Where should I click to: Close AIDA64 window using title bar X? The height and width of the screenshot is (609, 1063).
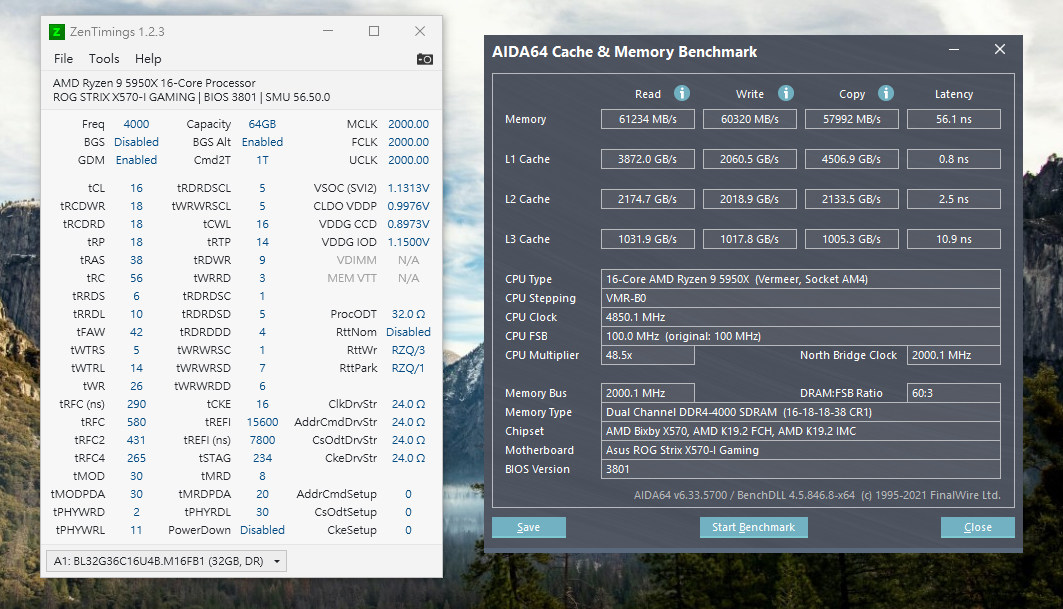coord(1000,50)
